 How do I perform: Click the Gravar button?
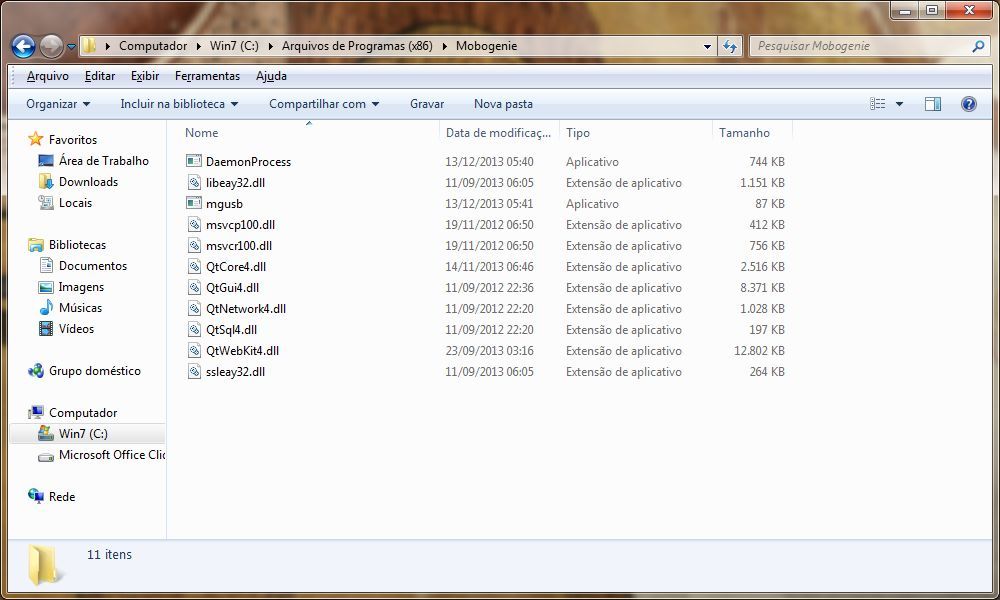coord(427,104)
